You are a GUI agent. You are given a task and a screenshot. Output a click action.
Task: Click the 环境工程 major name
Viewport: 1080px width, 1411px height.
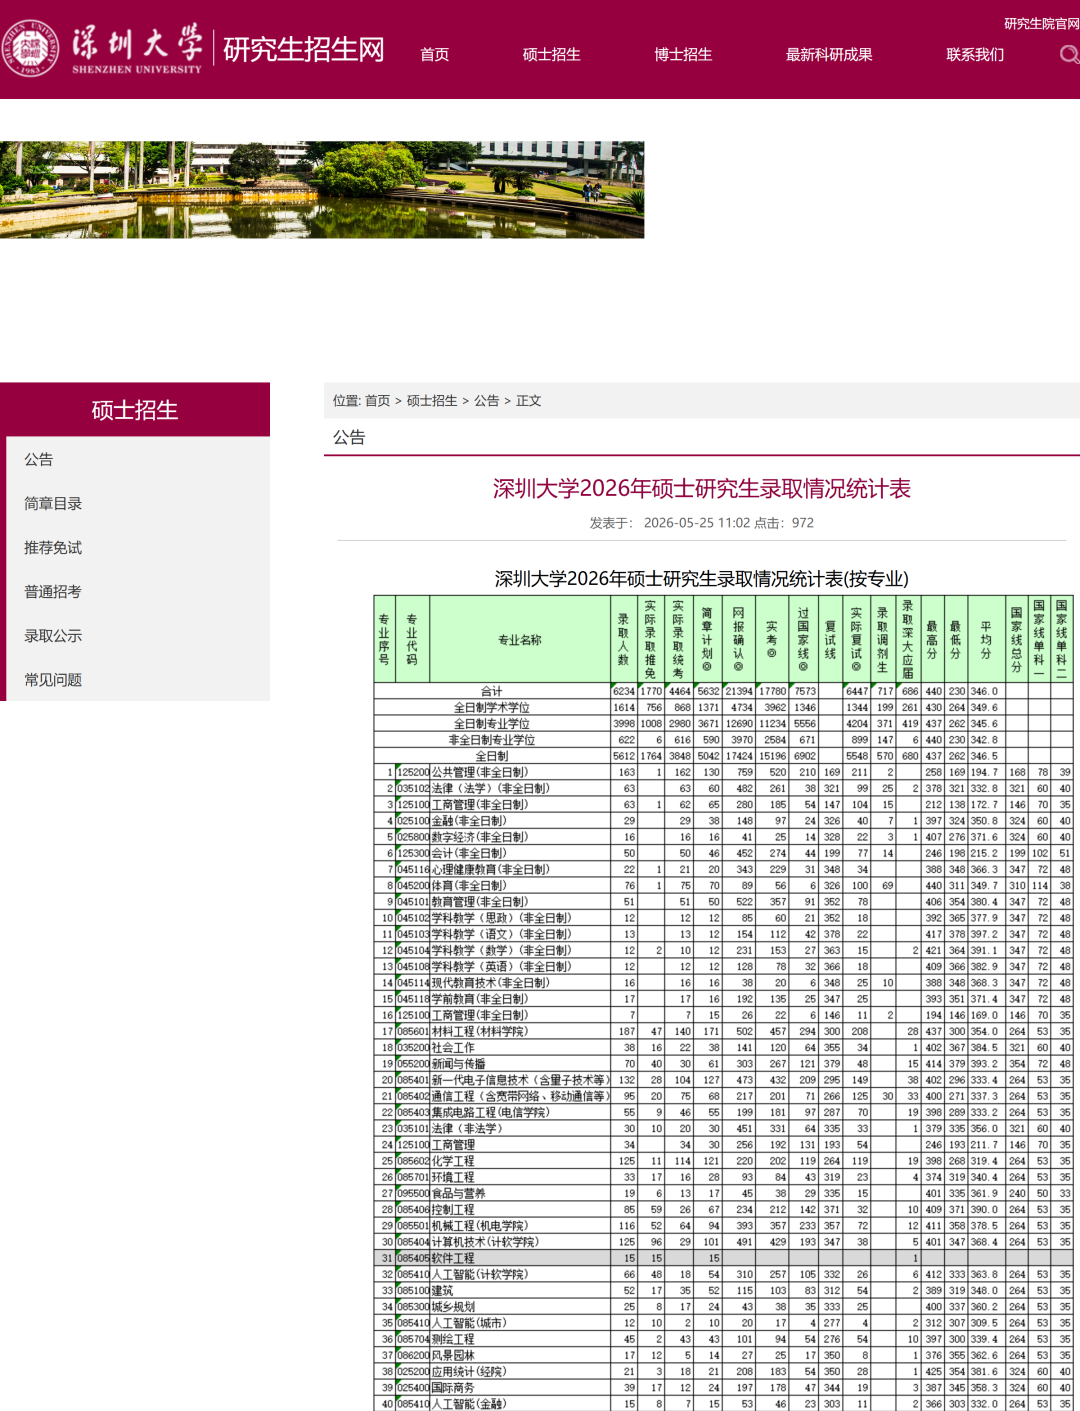(x=453, y=1177)
